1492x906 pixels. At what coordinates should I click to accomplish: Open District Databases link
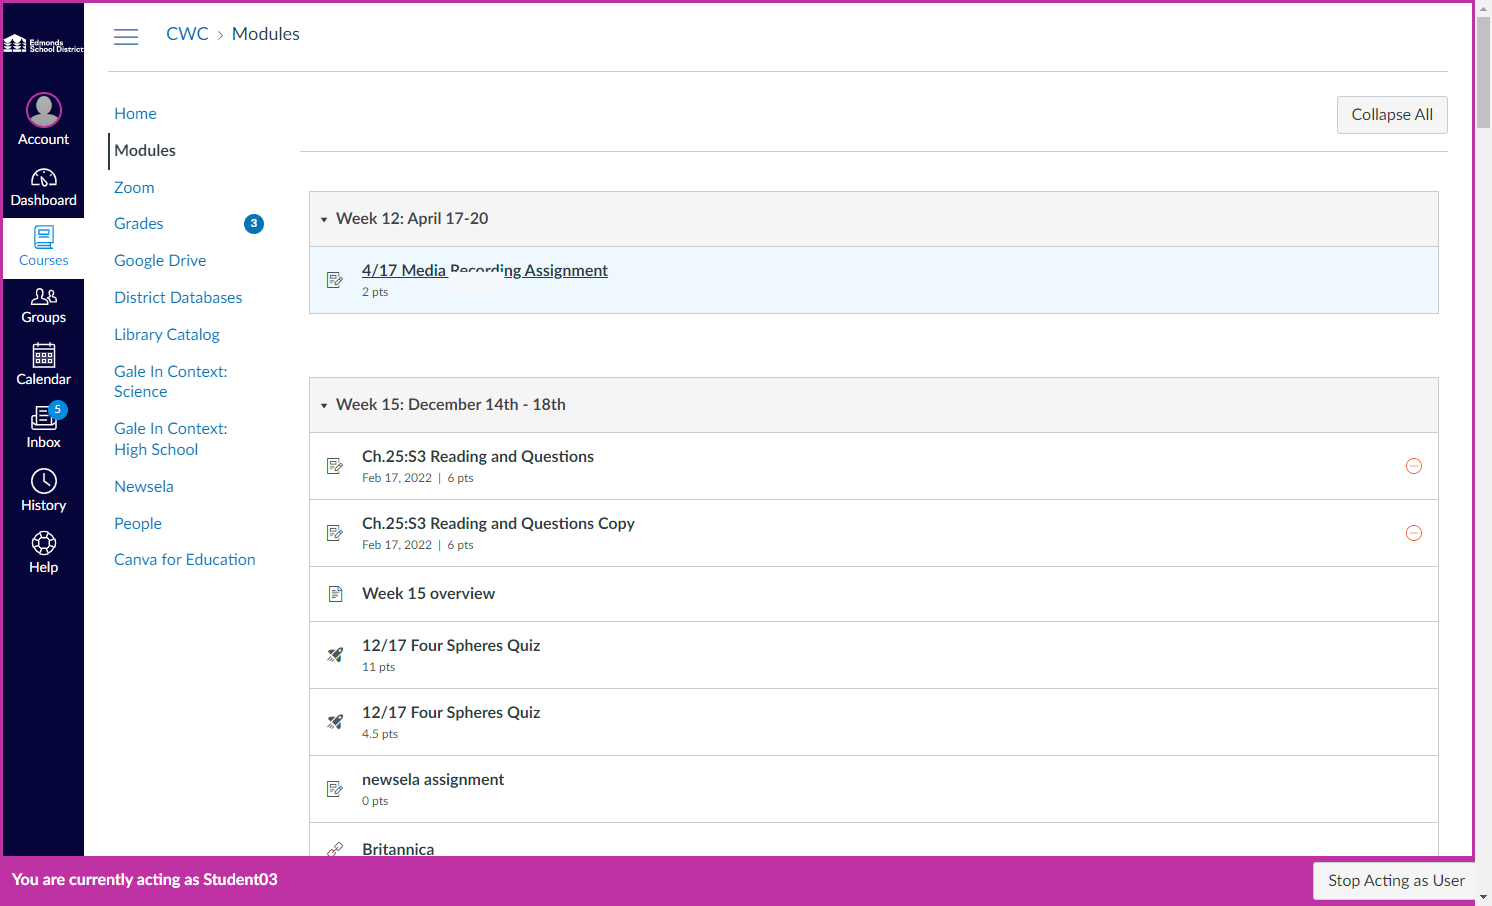(178, 298)
